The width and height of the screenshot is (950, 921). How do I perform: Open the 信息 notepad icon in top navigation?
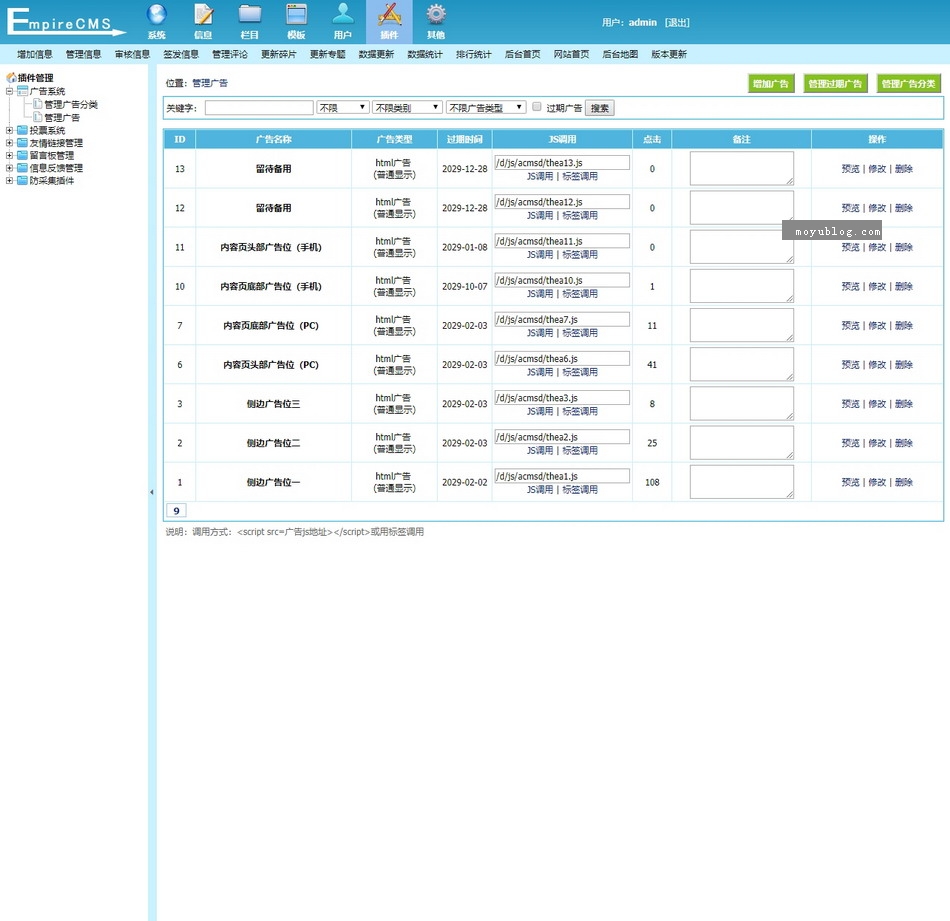[x=203, y=15]
